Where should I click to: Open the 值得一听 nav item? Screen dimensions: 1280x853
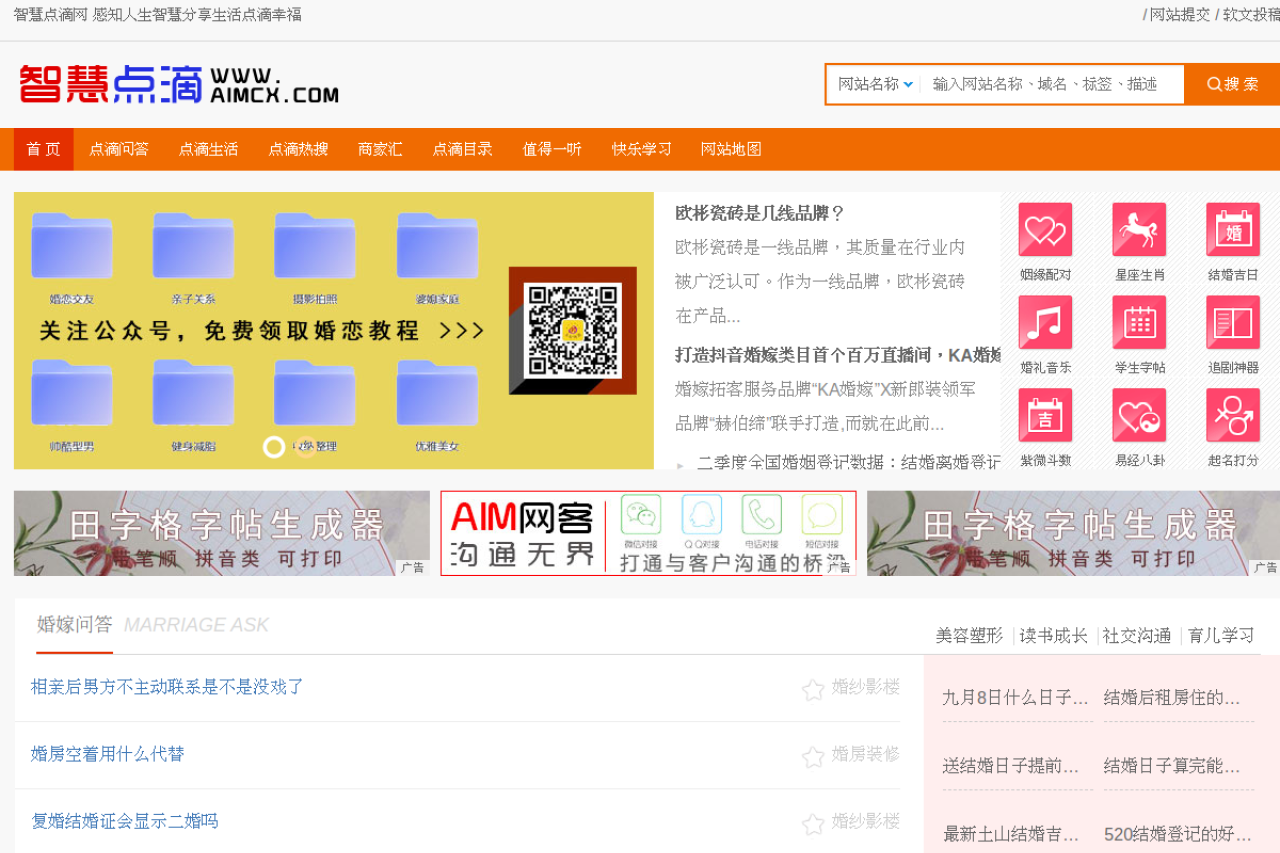pos(552,149)
